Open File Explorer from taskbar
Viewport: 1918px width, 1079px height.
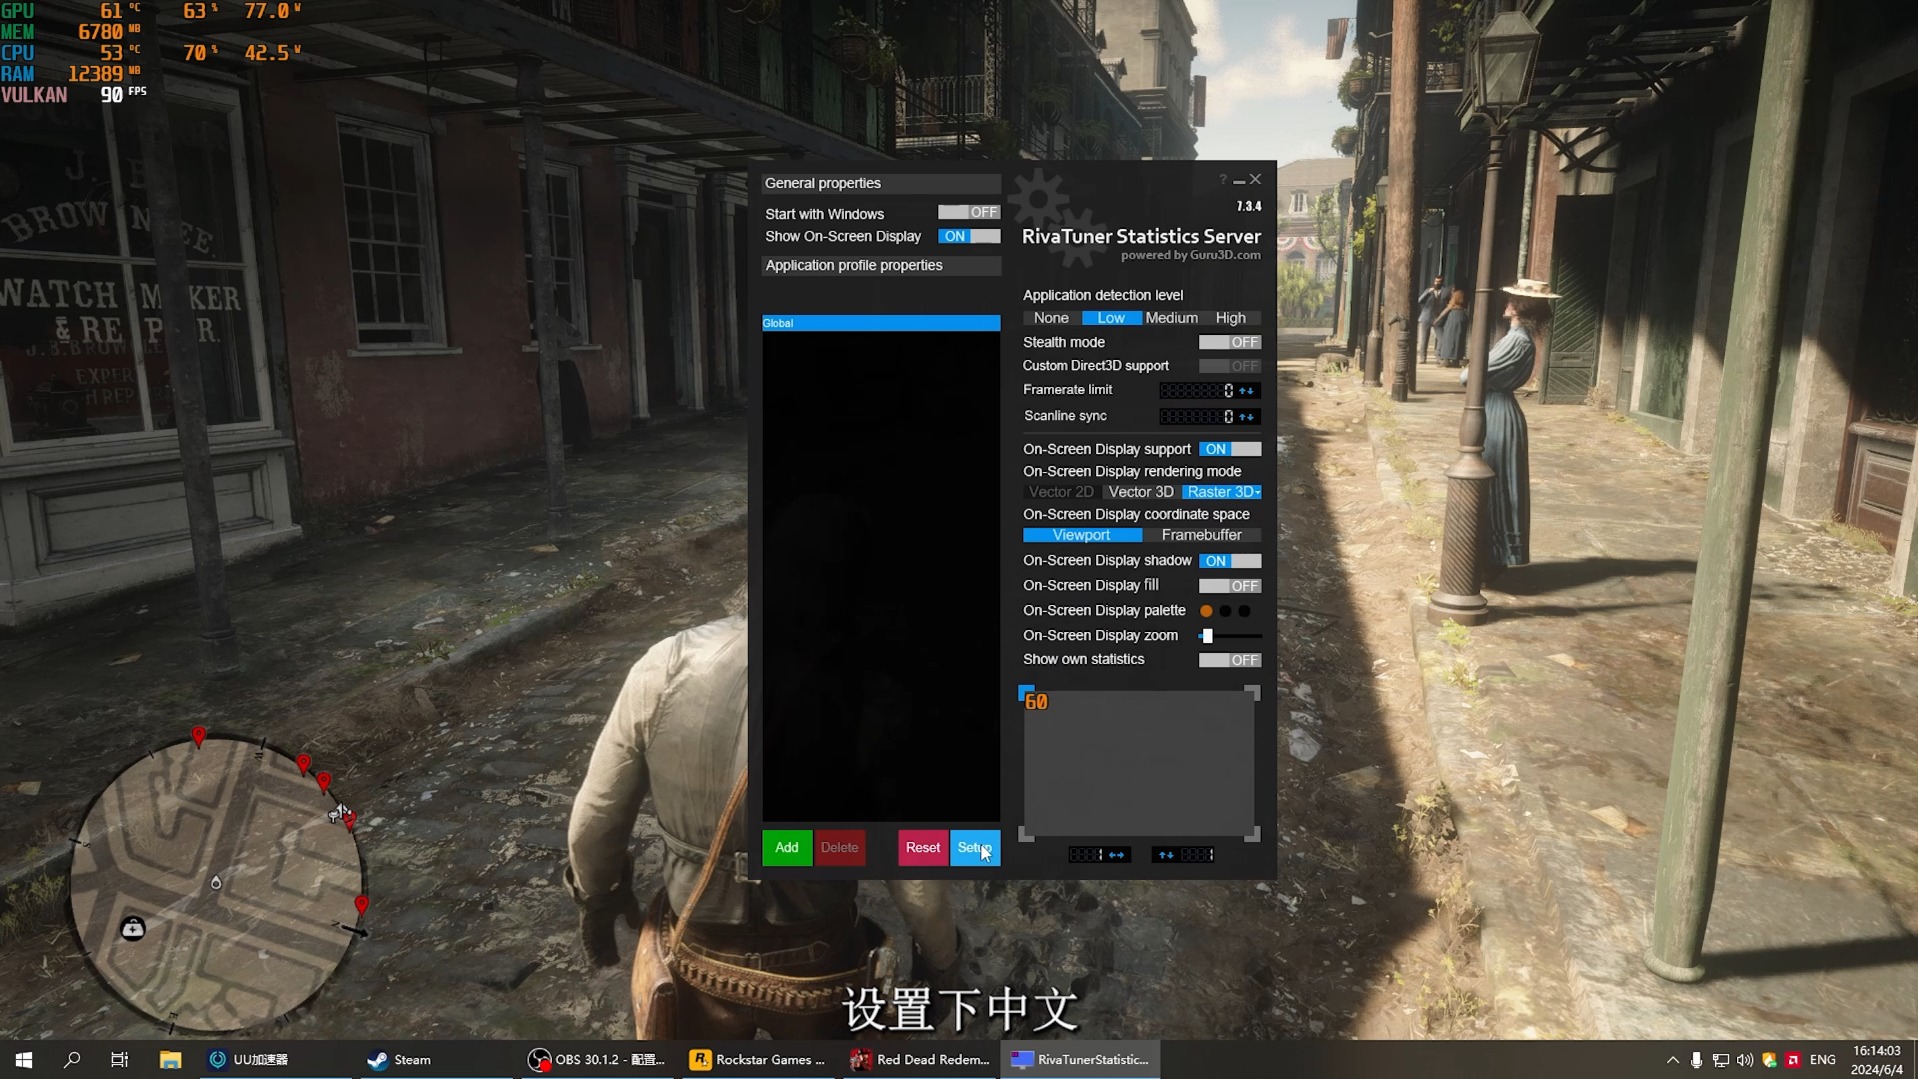(x=170, y=1060)
